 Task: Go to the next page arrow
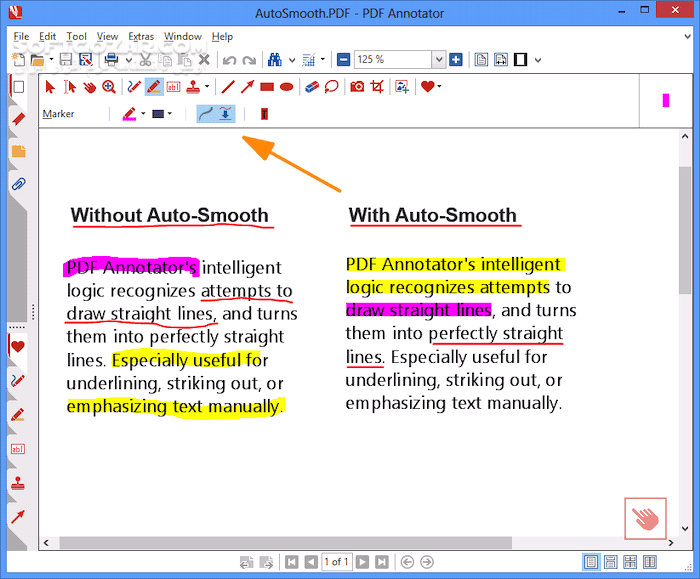tap(362, 562)
